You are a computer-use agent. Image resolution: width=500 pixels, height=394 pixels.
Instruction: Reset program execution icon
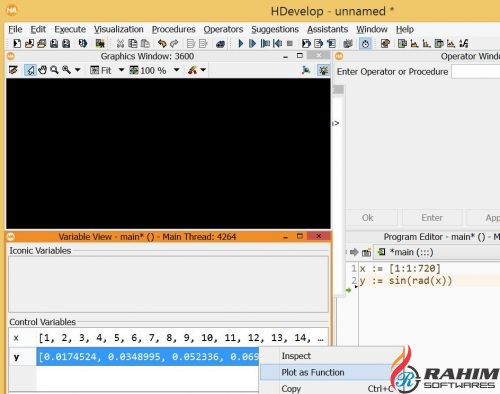pos(306,43)
